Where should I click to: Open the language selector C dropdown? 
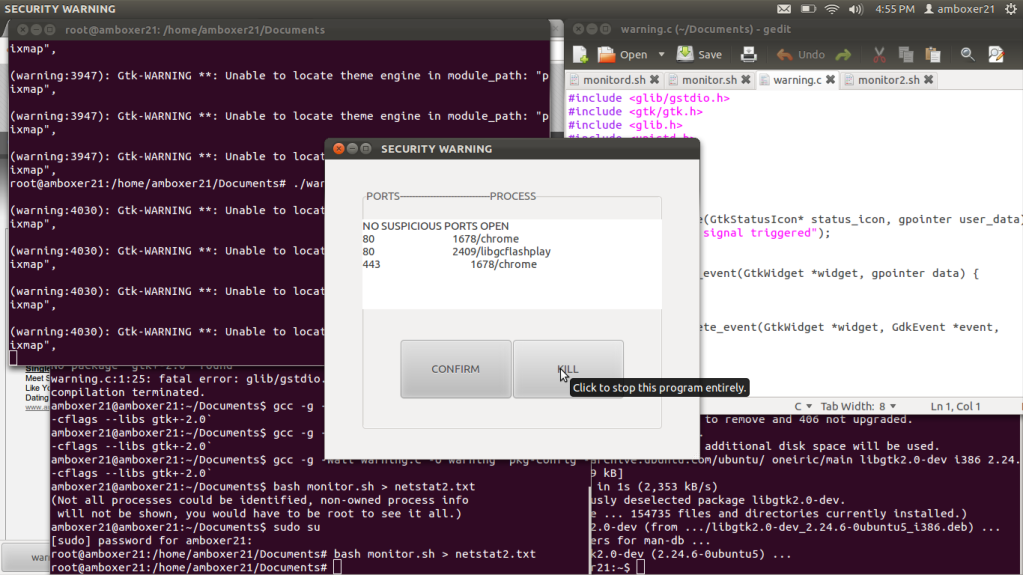click(x=802, y=406)
